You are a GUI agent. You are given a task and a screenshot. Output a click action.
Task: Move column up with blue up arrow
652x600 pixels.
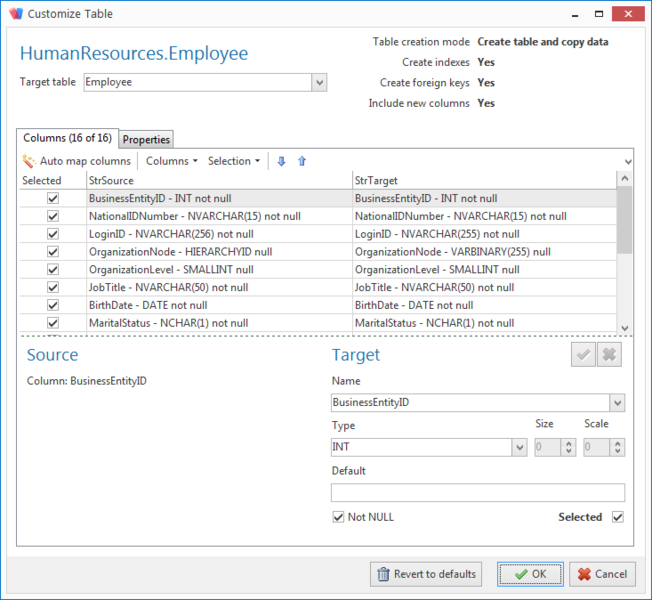(x=302, y=161)
